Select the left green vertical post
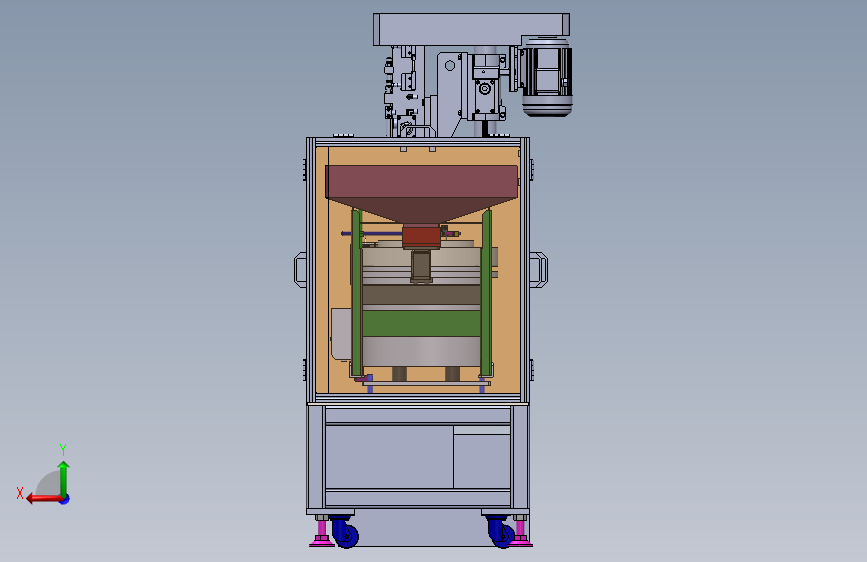 pos(357,293)
